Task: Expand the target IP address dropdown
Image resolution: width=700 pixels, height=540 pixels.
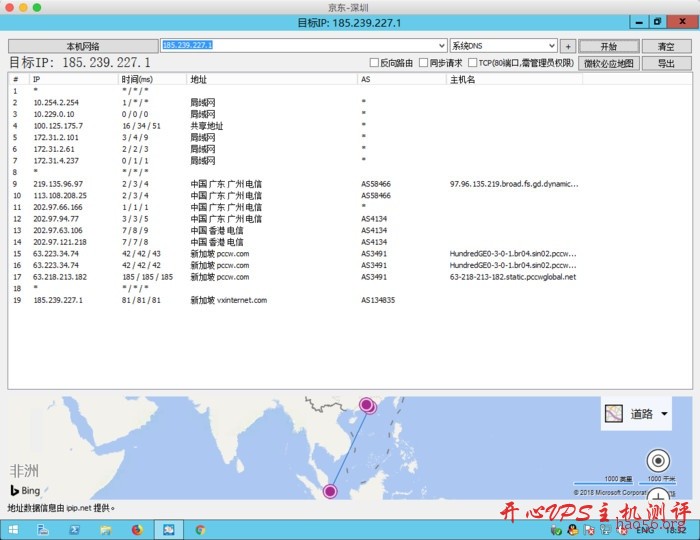Action: pyautogui.click(x=441, y=46)
